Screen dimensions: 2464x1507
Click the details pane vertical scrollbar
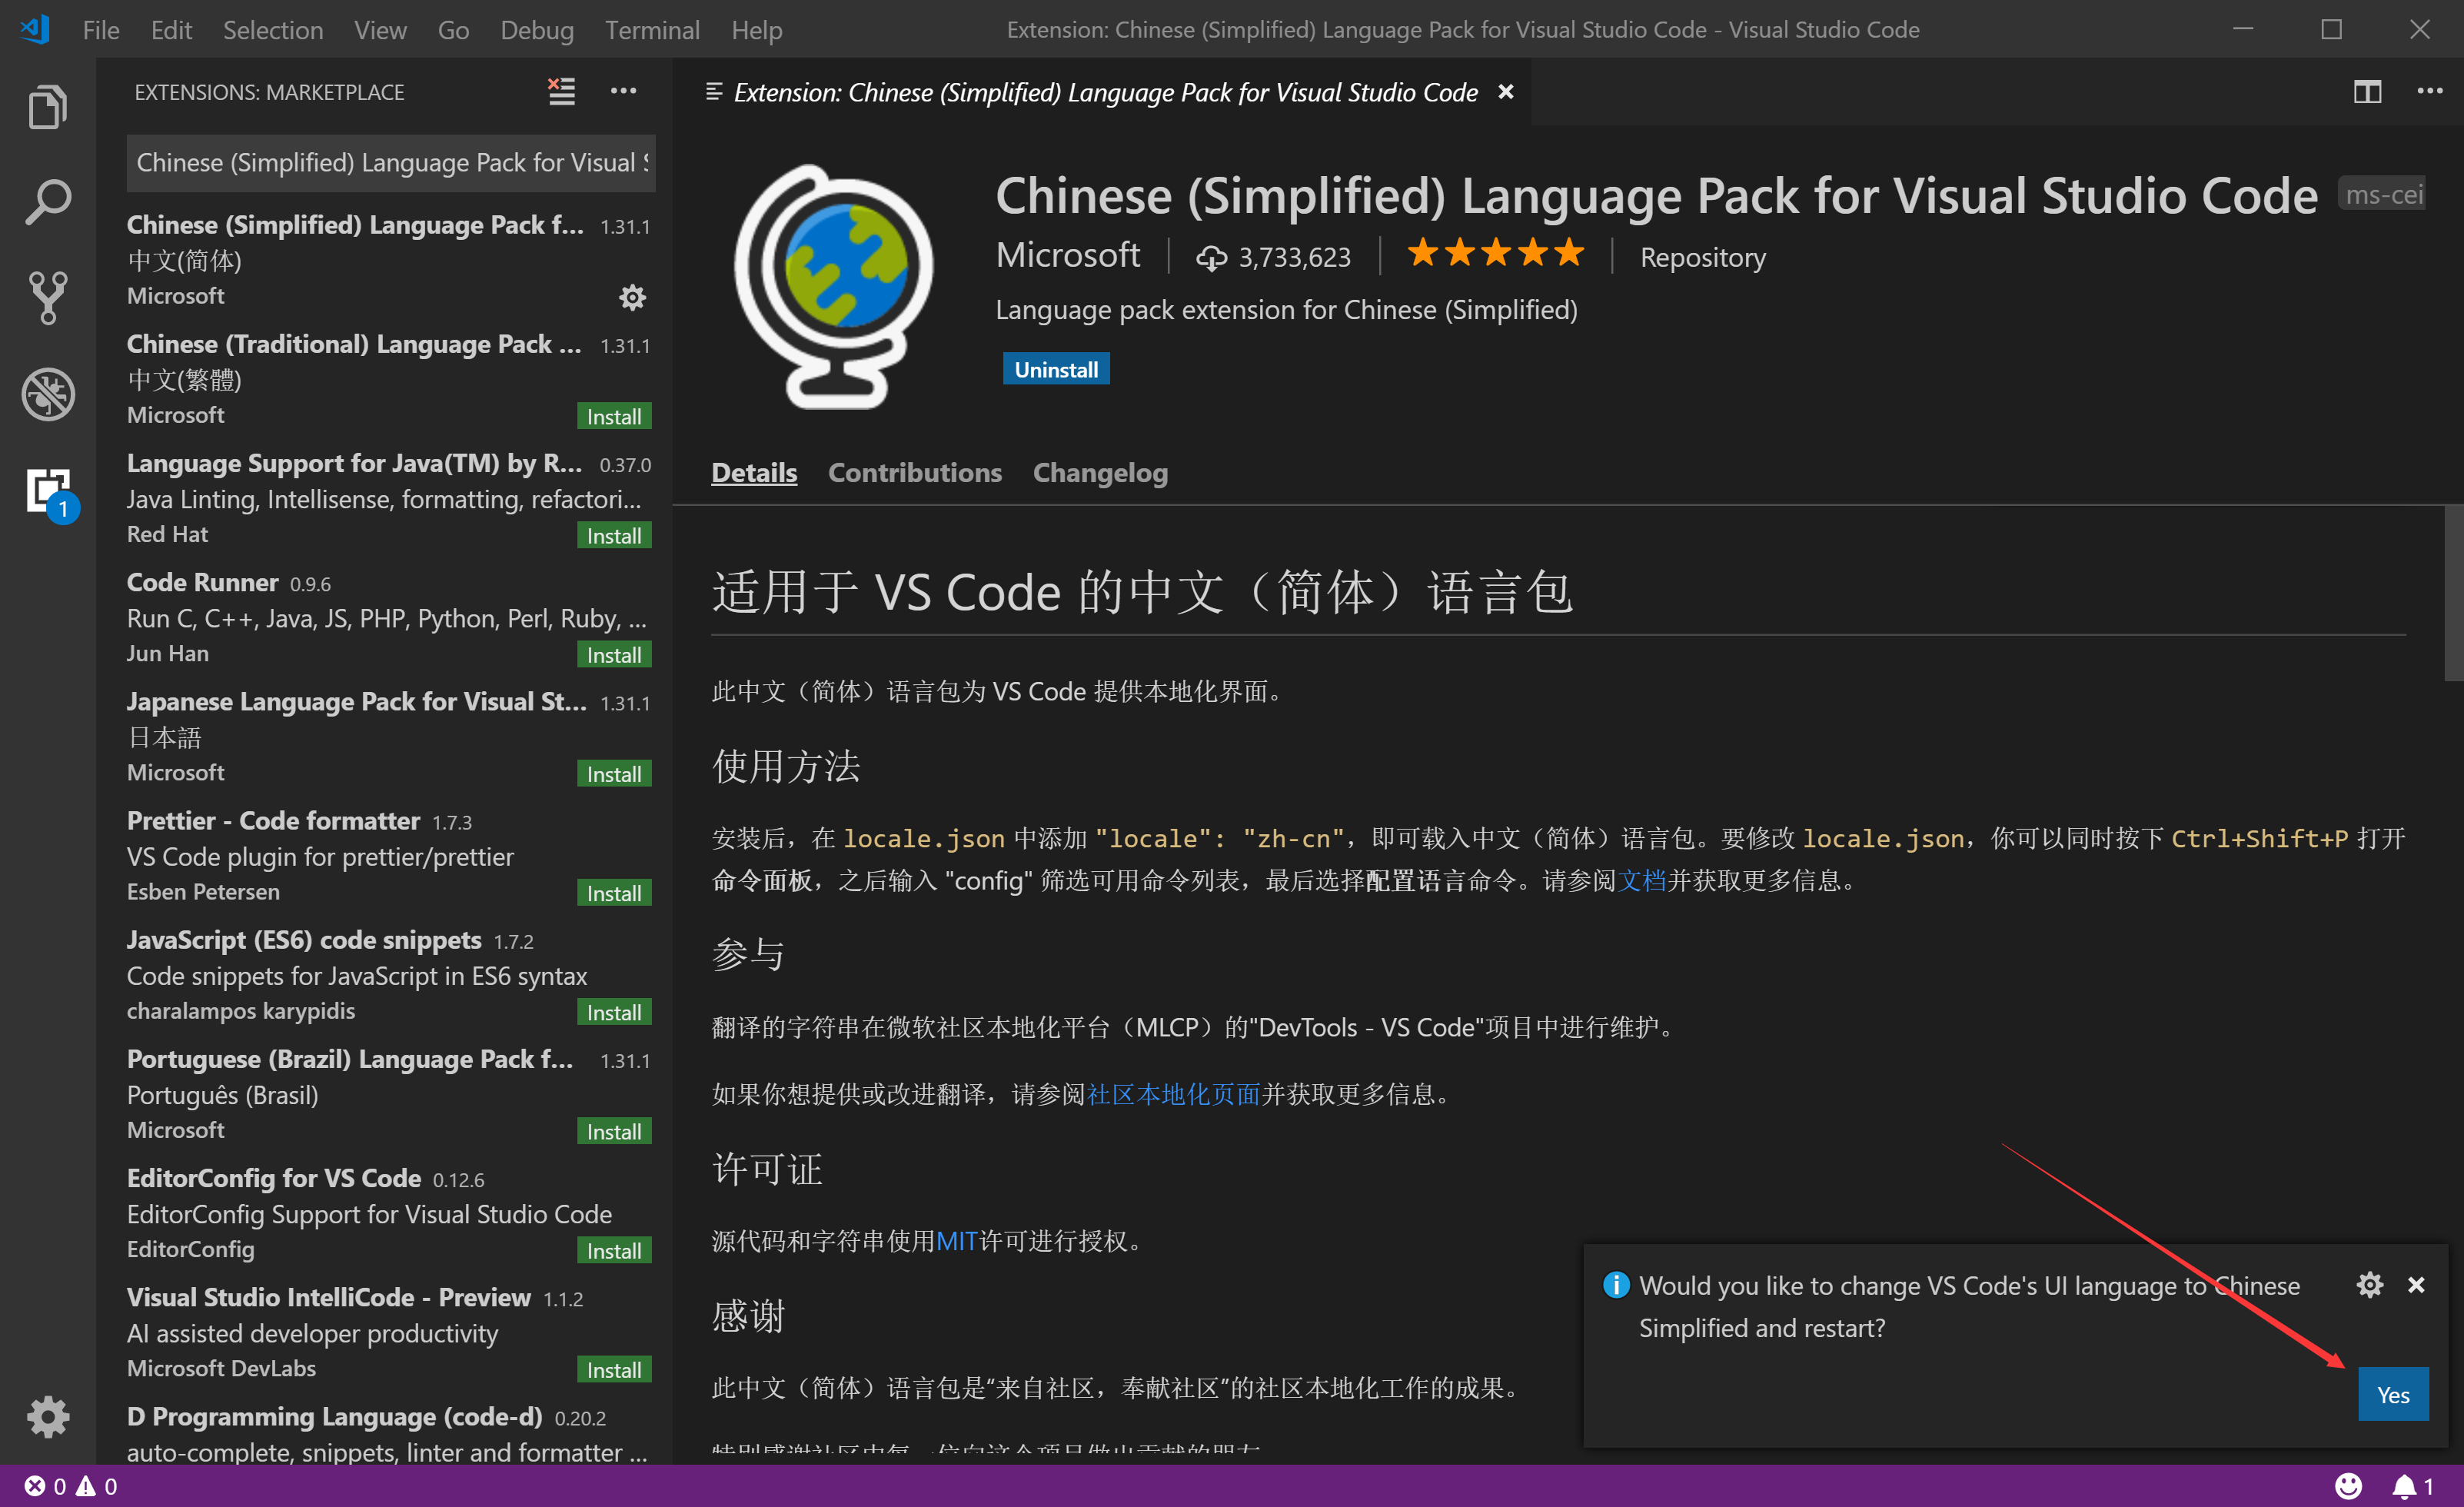click(2453, 594)
